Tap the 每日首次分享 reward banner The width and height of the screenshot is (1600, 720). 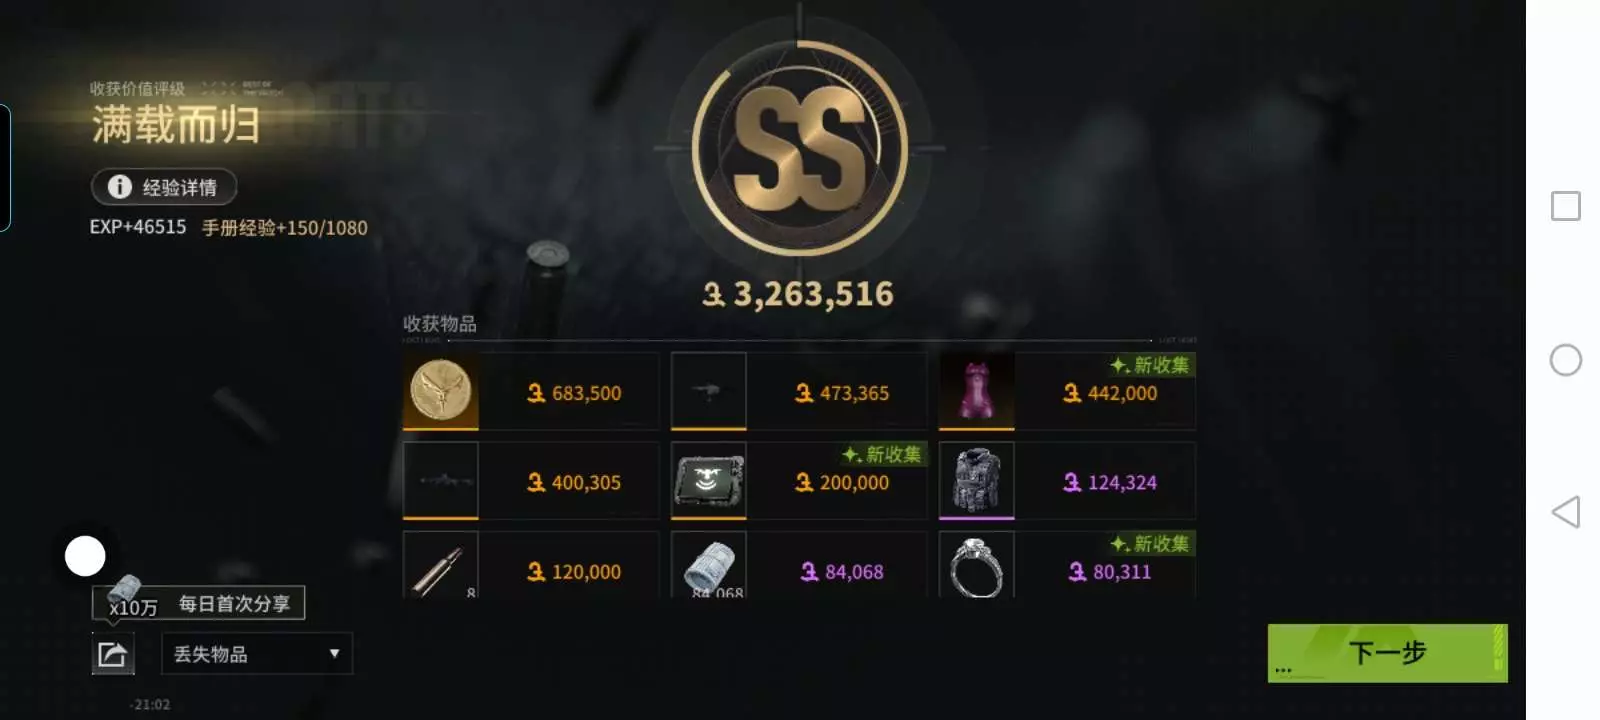(x=198, y=603)
